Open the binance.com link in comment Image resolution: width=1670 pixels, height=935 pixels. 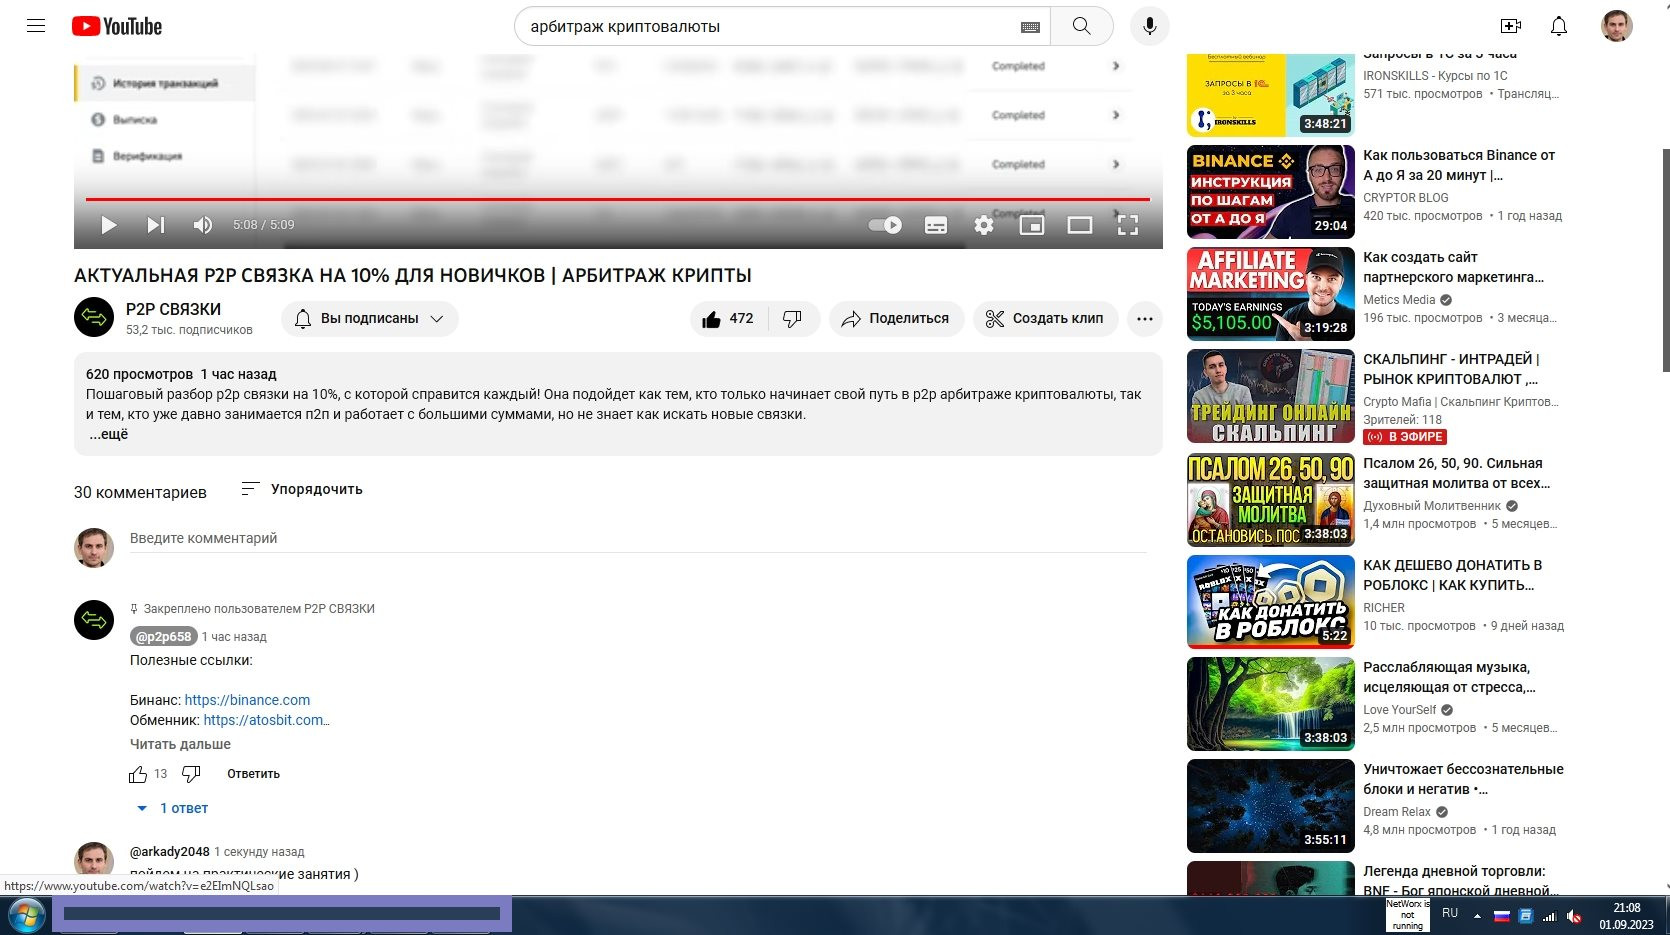(247, 700)
